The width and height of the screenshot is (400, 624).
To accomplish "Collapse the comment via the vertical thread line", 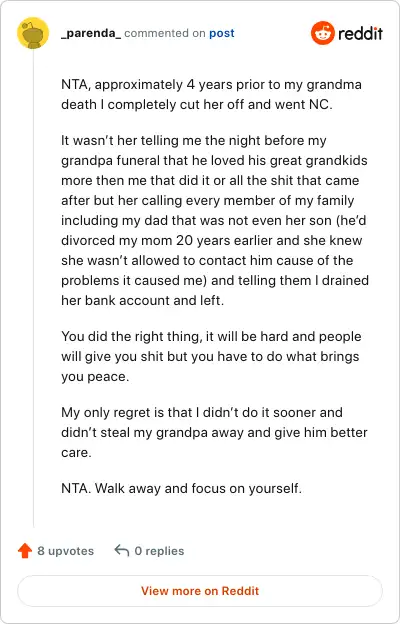I will tap(33, 289).
